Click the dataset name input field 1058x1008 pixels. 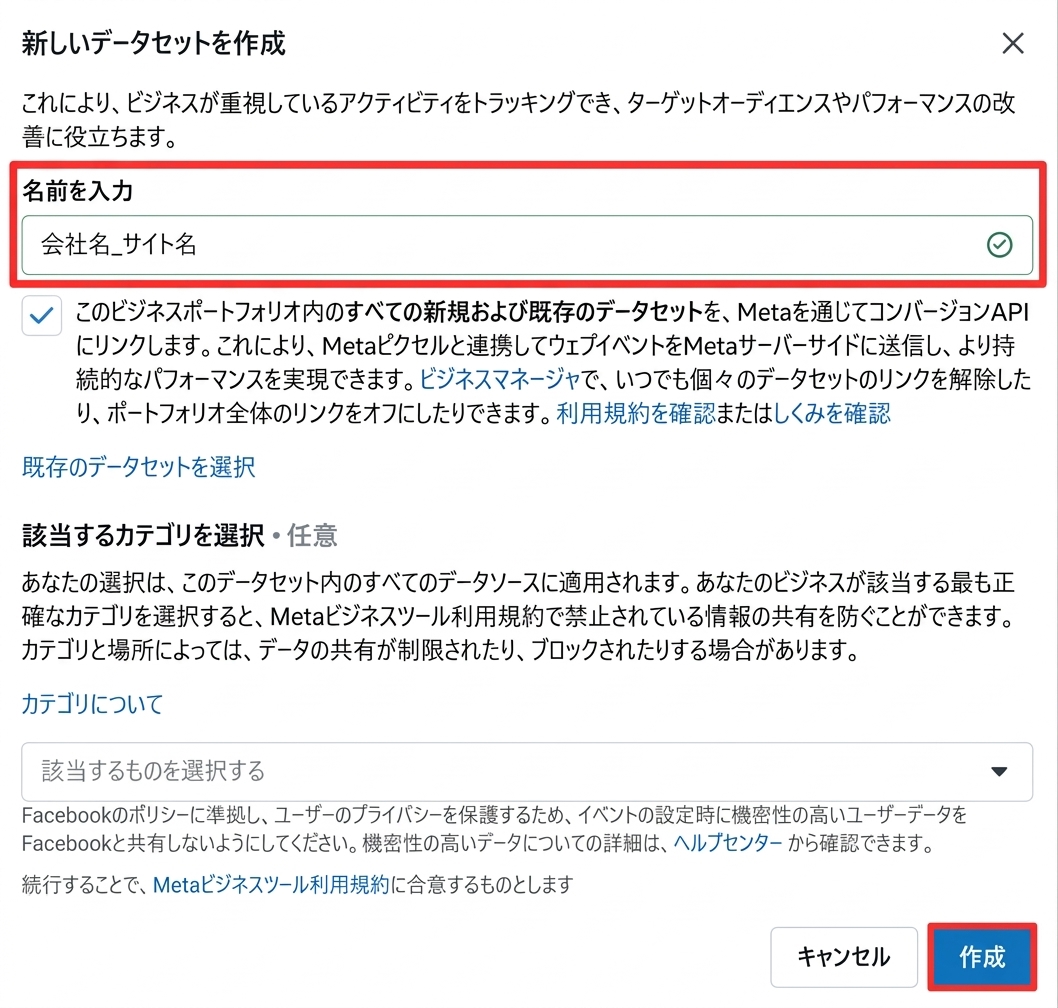(527, 245)
